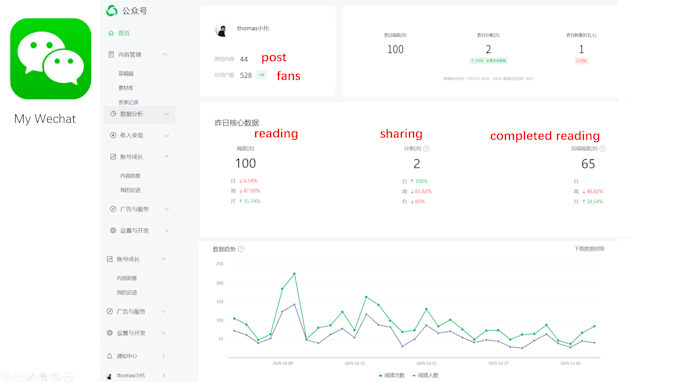The width and height of the screenshot is (680, 382).
Task: Click the help icon beside completed reading label
Action: pyautogui.click(x=602, y=149)
